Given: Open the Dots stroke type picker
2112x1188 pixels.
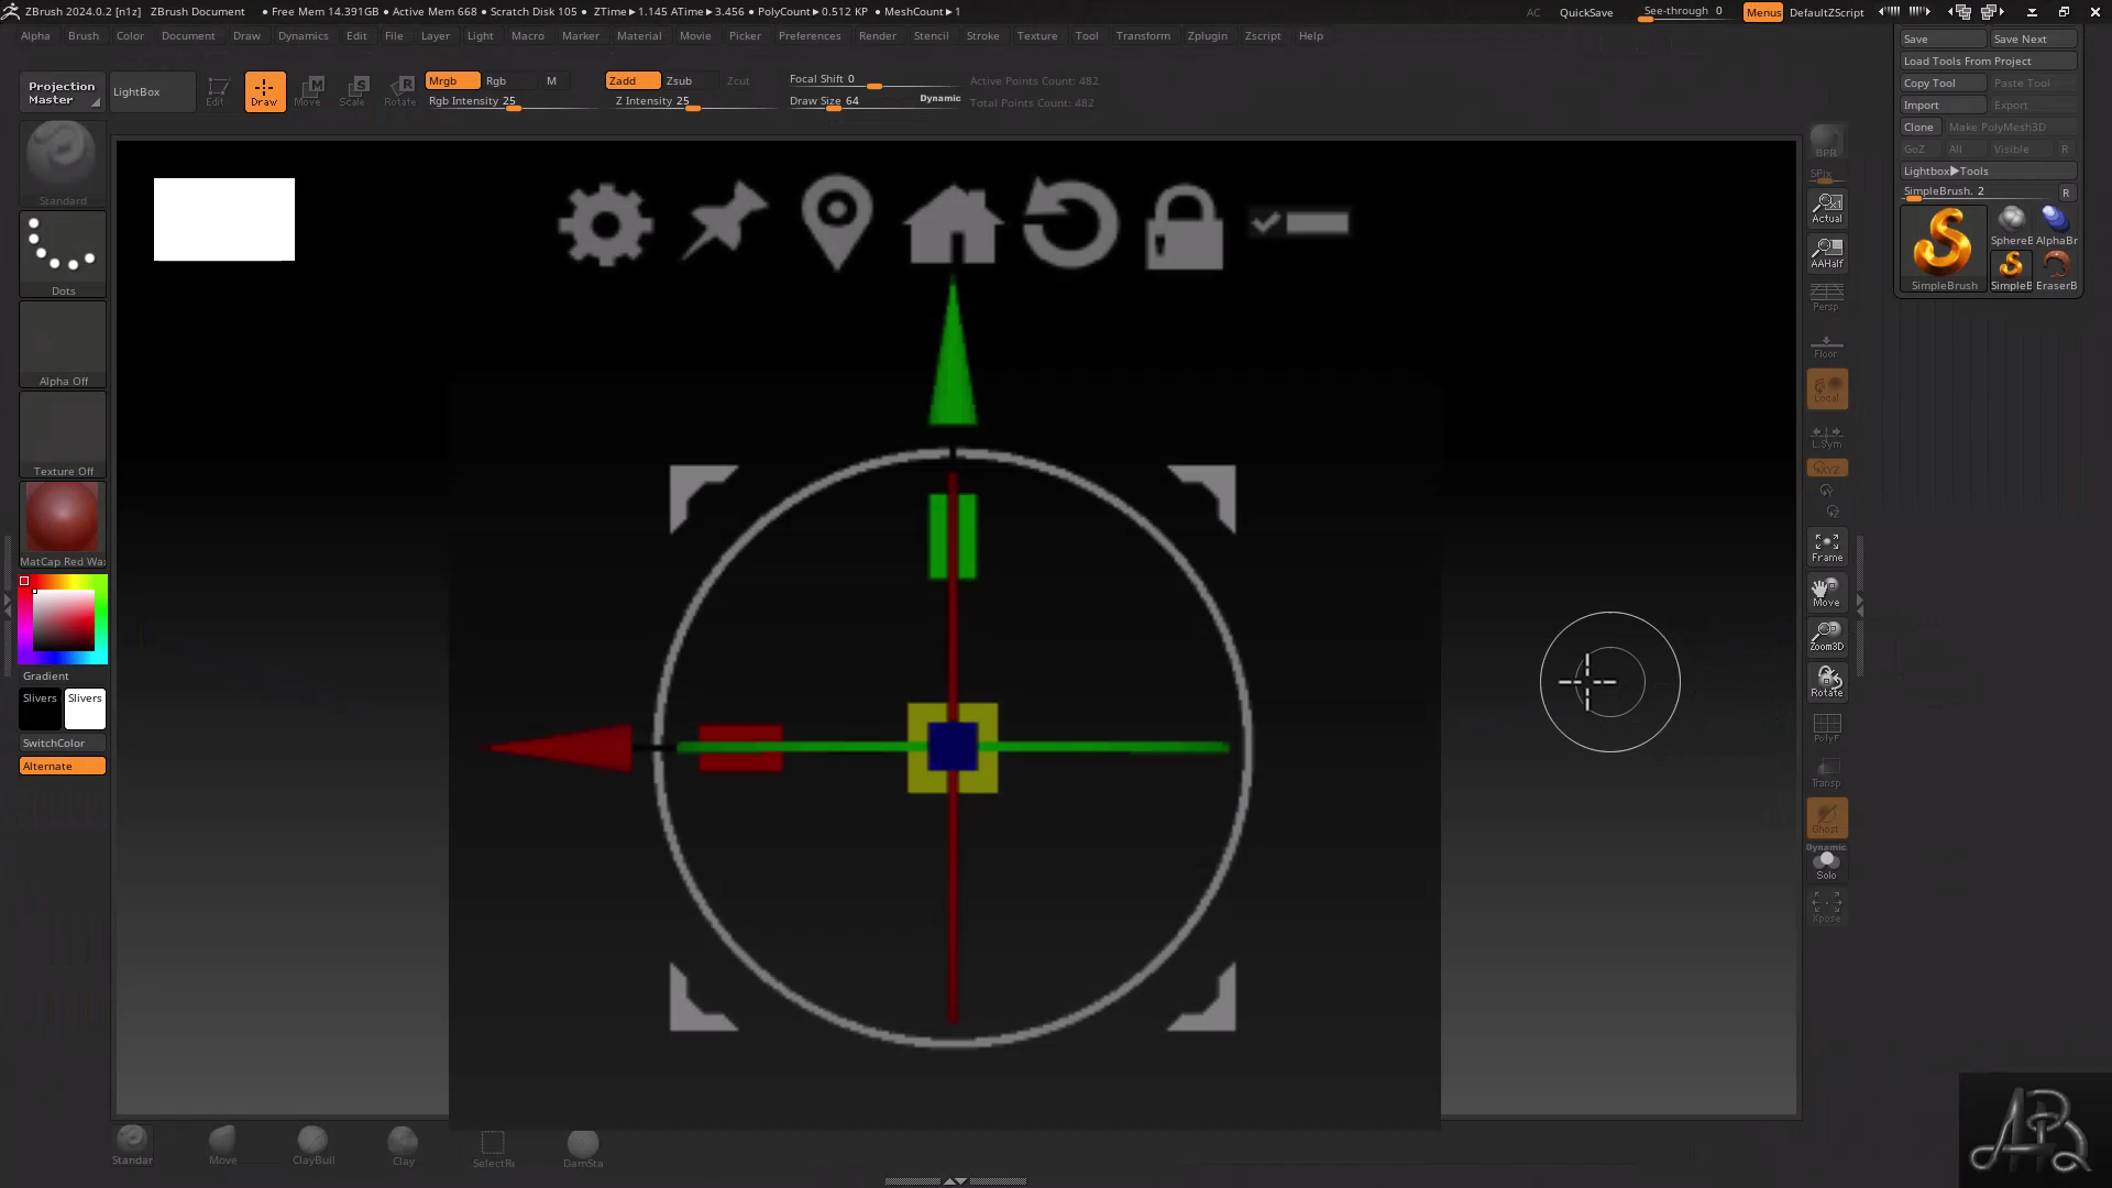Looking at the screenshot, I should pos(62,253).
